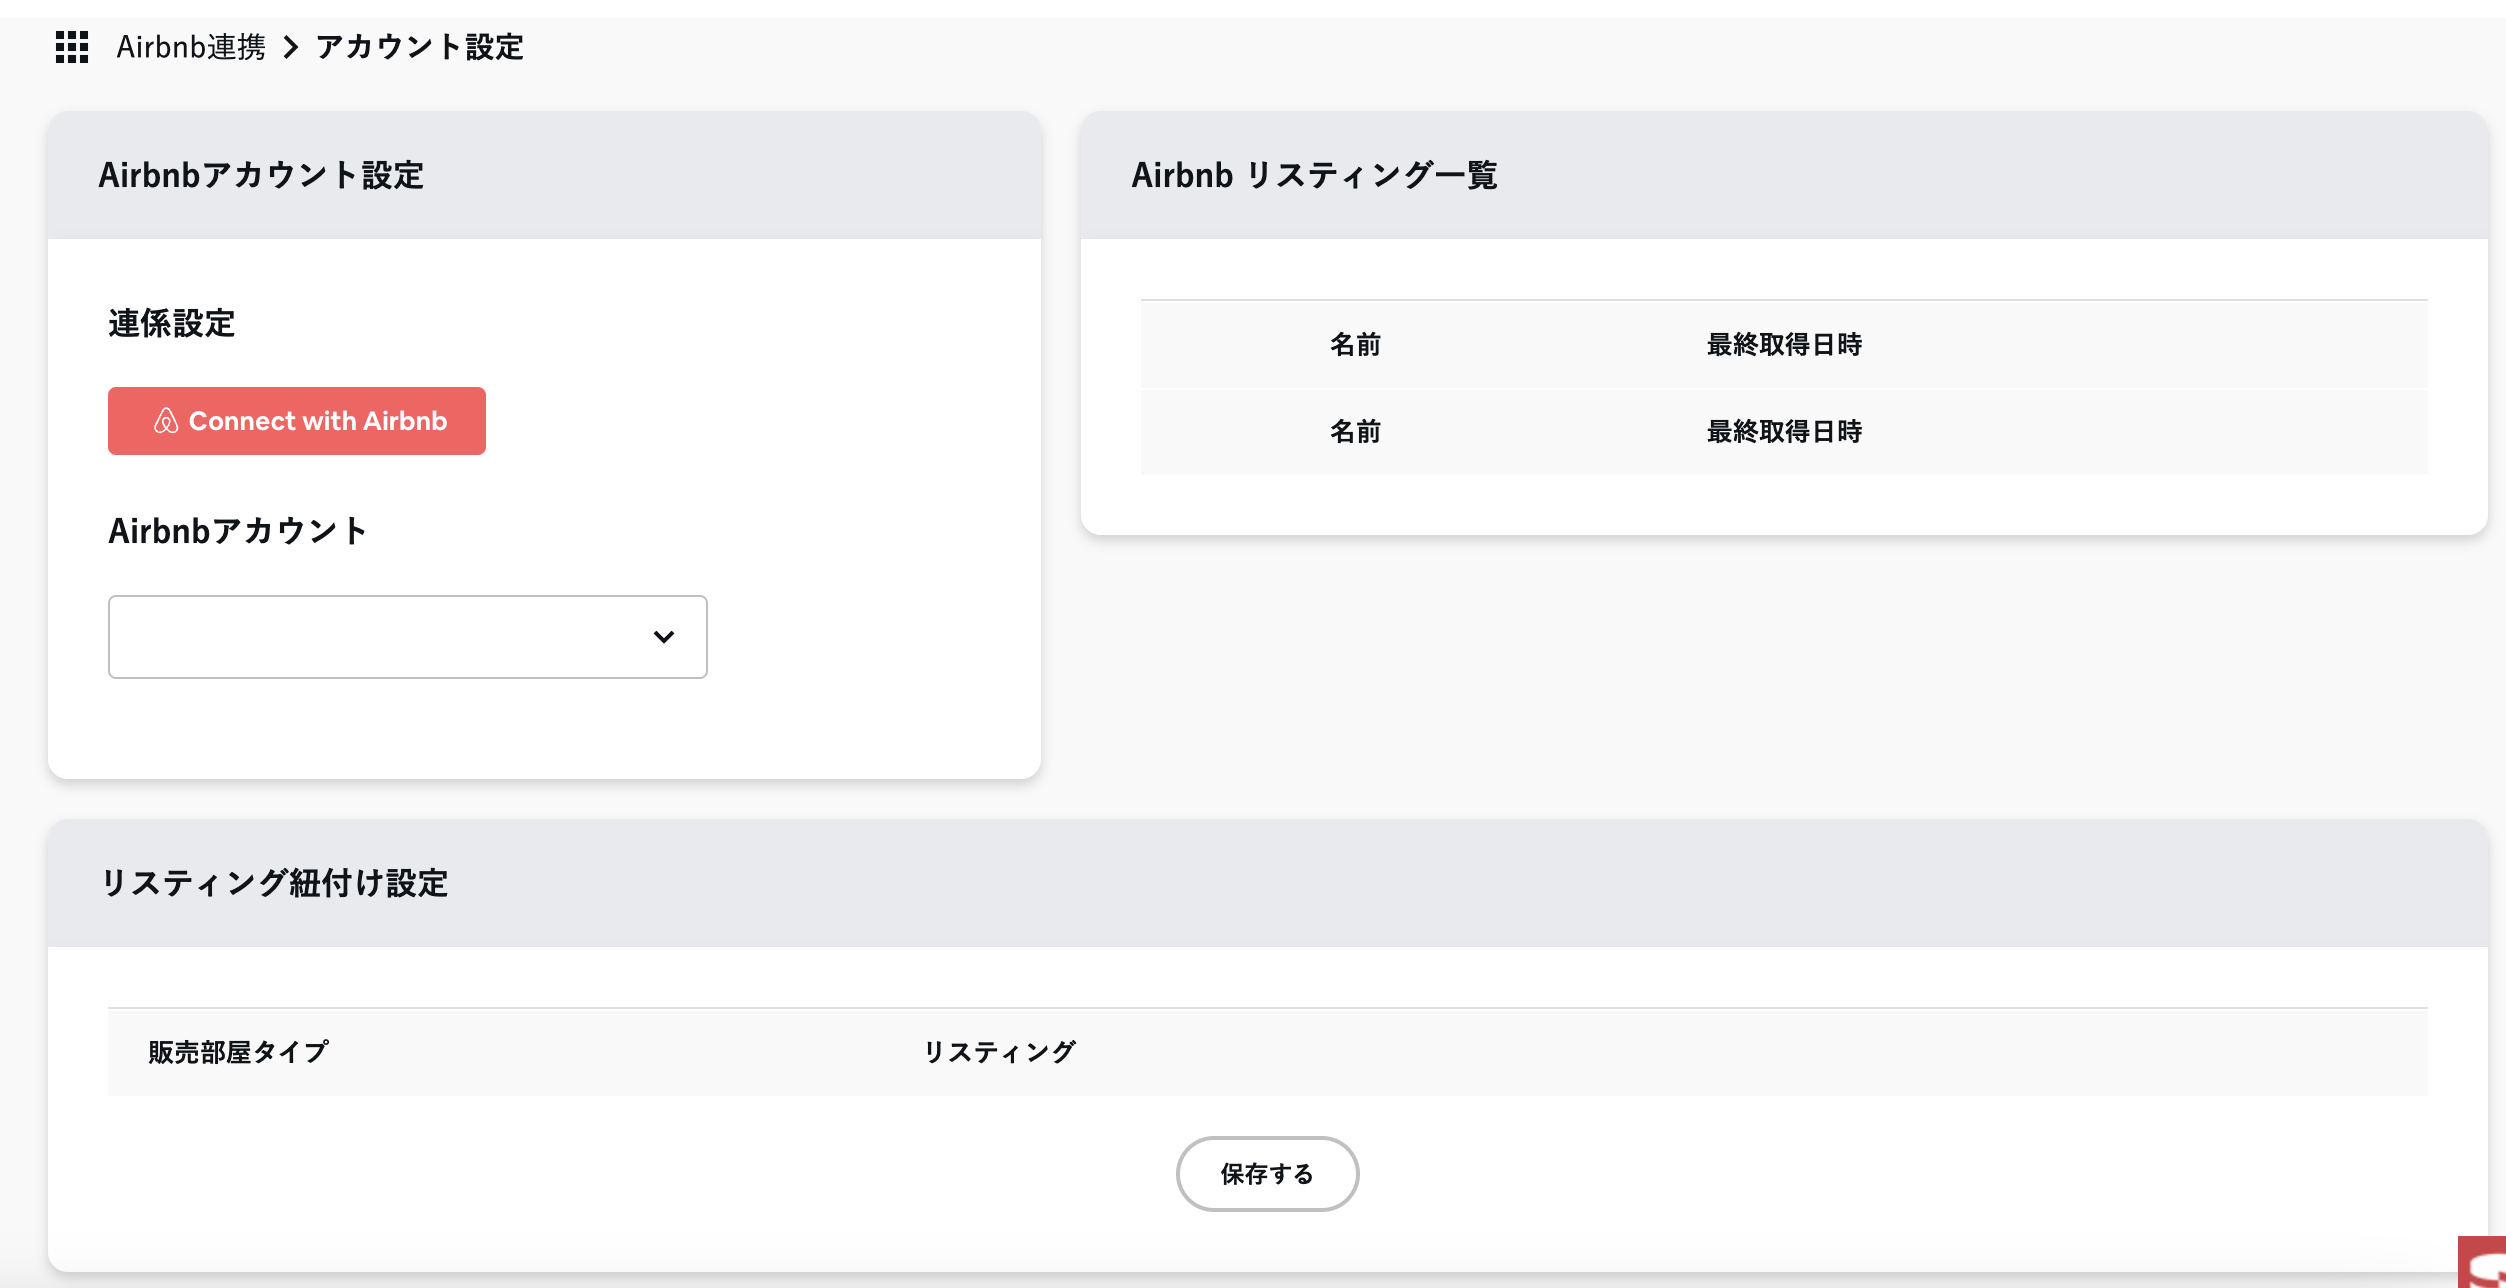Click 最終取得日時 cell in second table row
This screenshot has height=1288, width=2506.
1783,432
